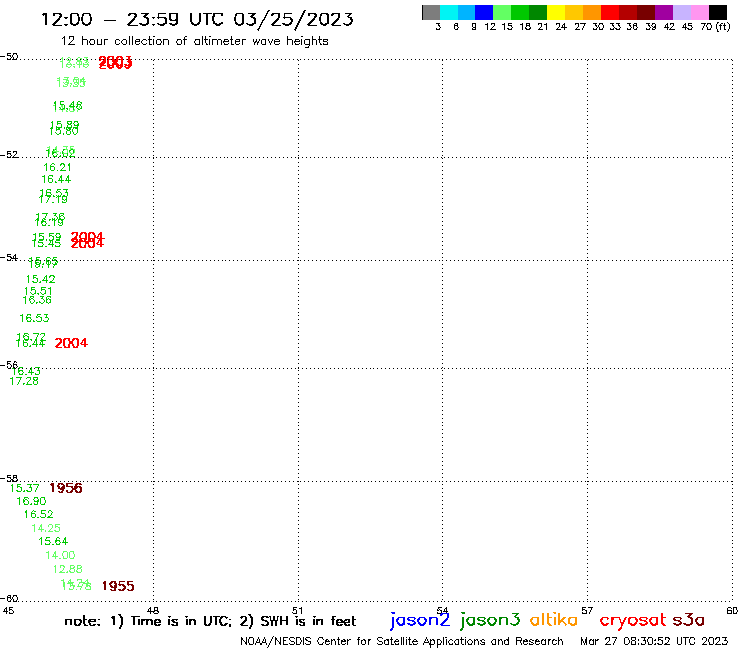This screenshot has width=740, height=650.
Task: Click the latitude axis label -60
Action: [x=9, y=599]
